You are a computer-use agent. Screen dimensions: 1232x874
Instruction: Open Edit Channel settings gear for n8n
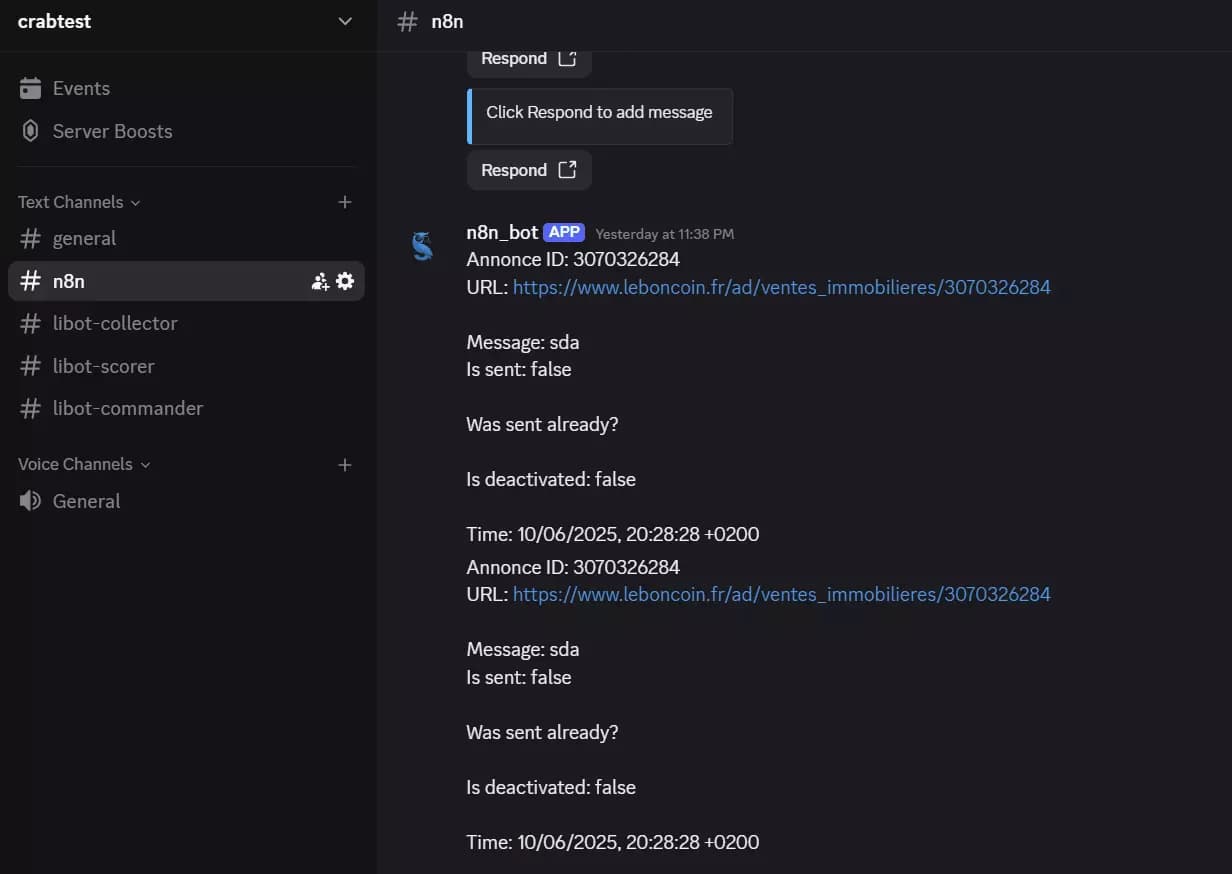345,281
